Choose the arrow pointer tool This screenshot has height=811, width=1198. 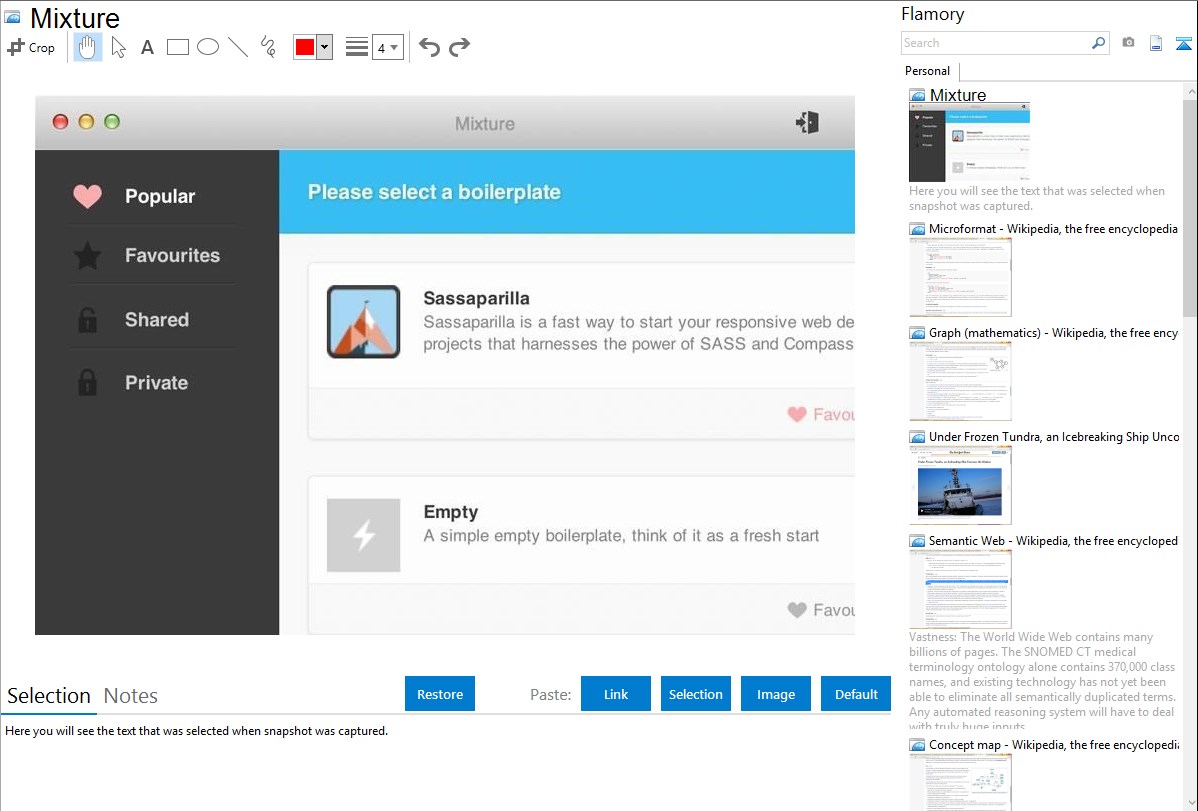coord(118,47)
